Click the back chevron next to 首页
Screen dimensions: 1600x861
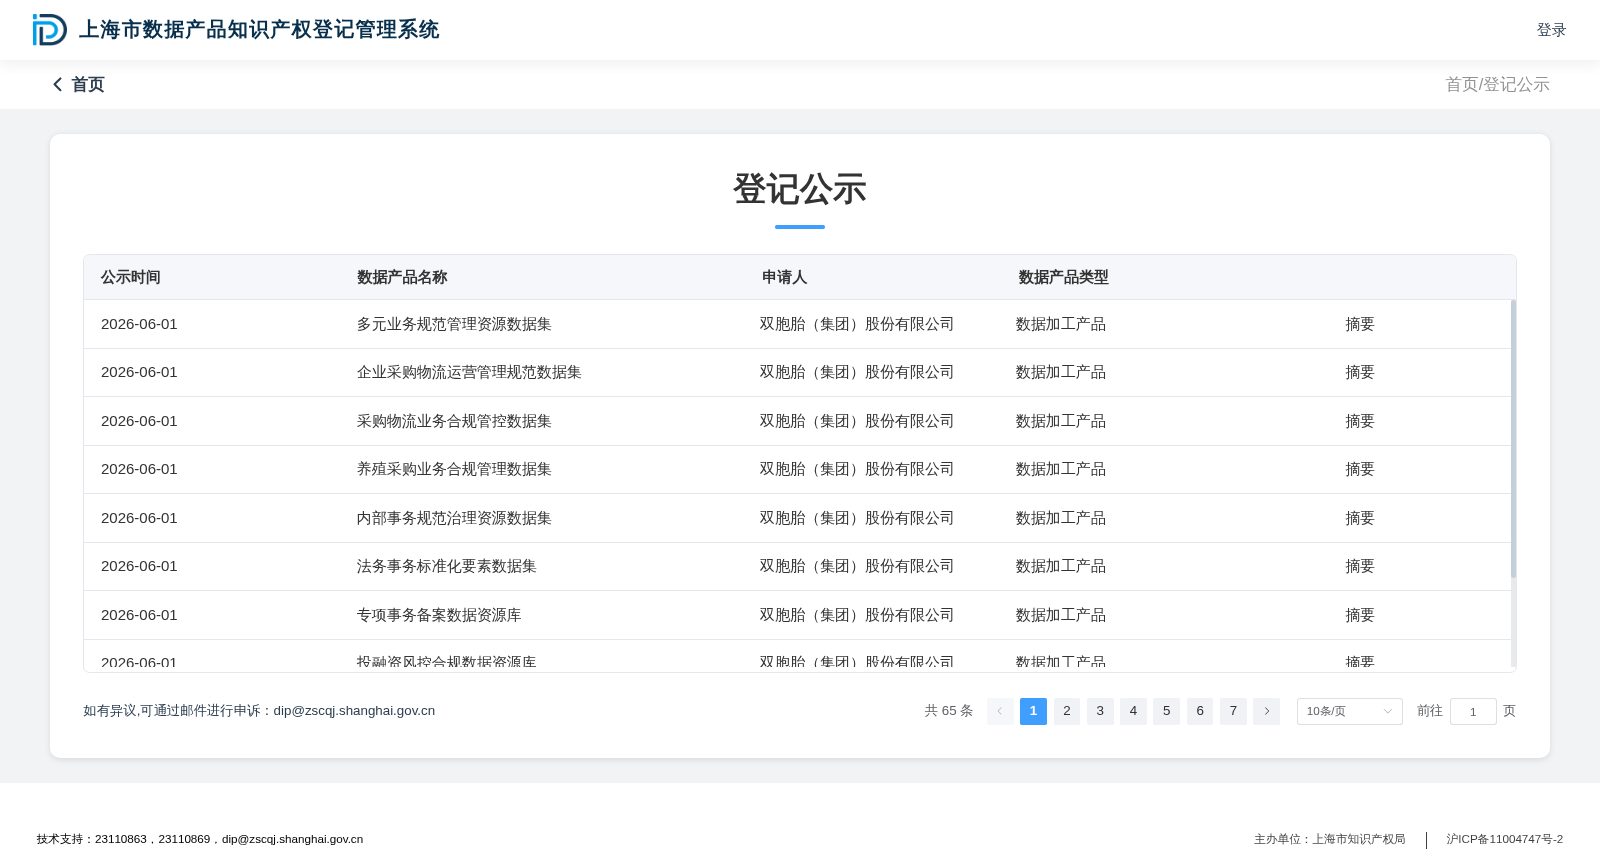pos(58,85)
